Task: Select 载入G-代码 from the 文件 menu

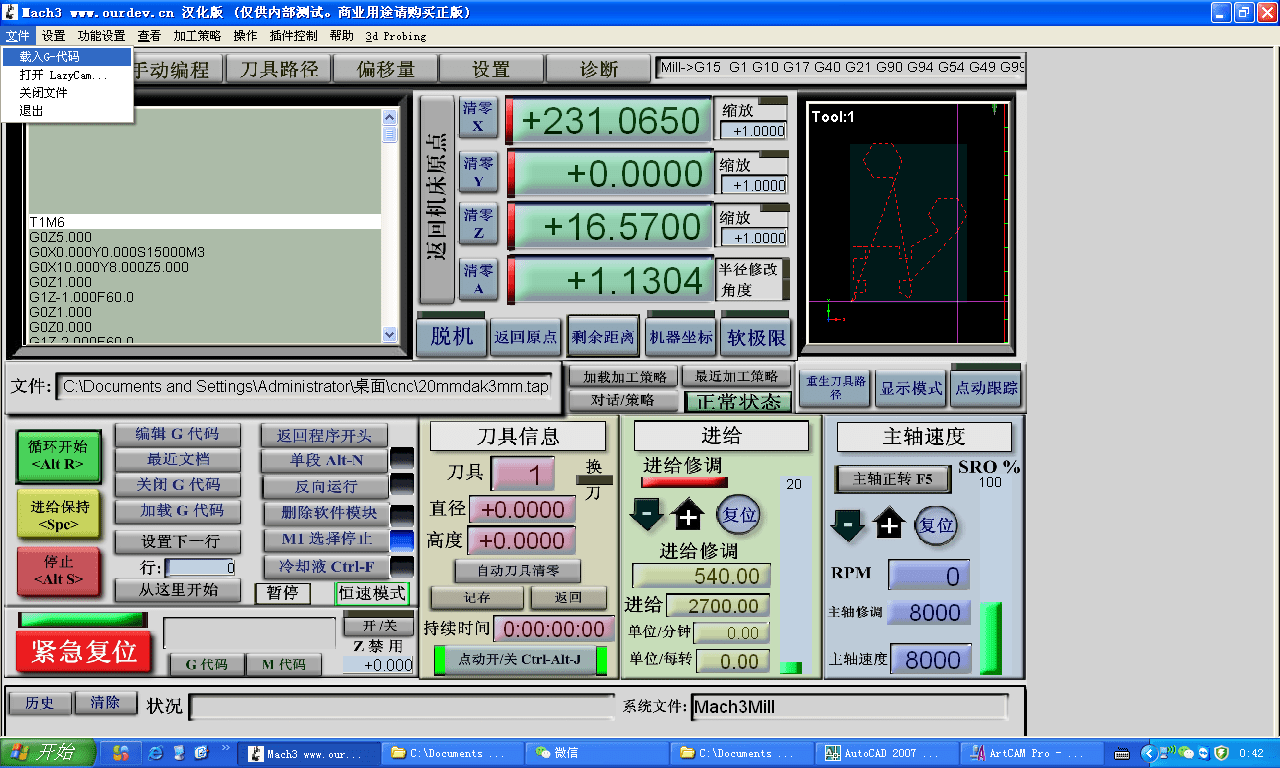Action: 67,57
